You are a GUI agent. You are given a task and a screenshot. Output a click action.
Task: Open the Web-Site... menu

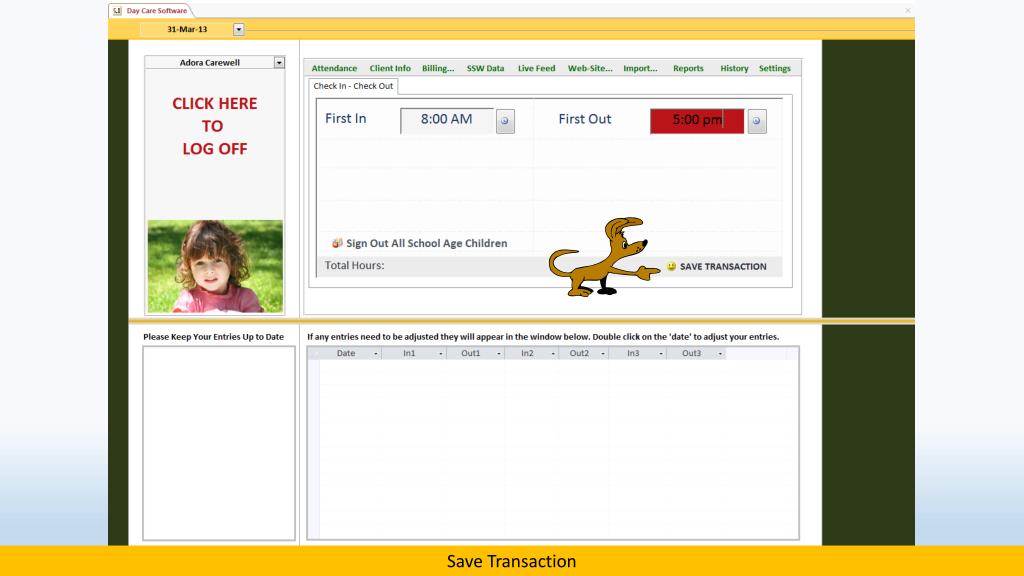coord(590,68)
